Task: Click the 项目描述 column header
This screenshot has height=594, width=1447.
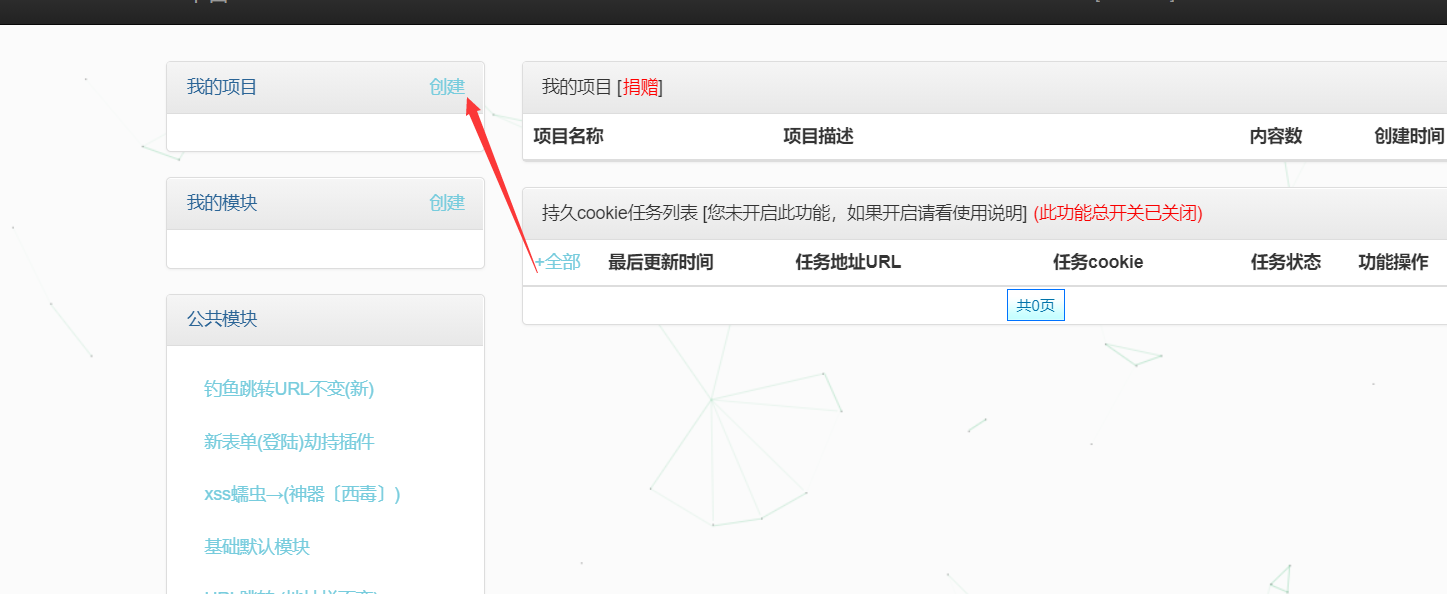Action: pos(818,136)
